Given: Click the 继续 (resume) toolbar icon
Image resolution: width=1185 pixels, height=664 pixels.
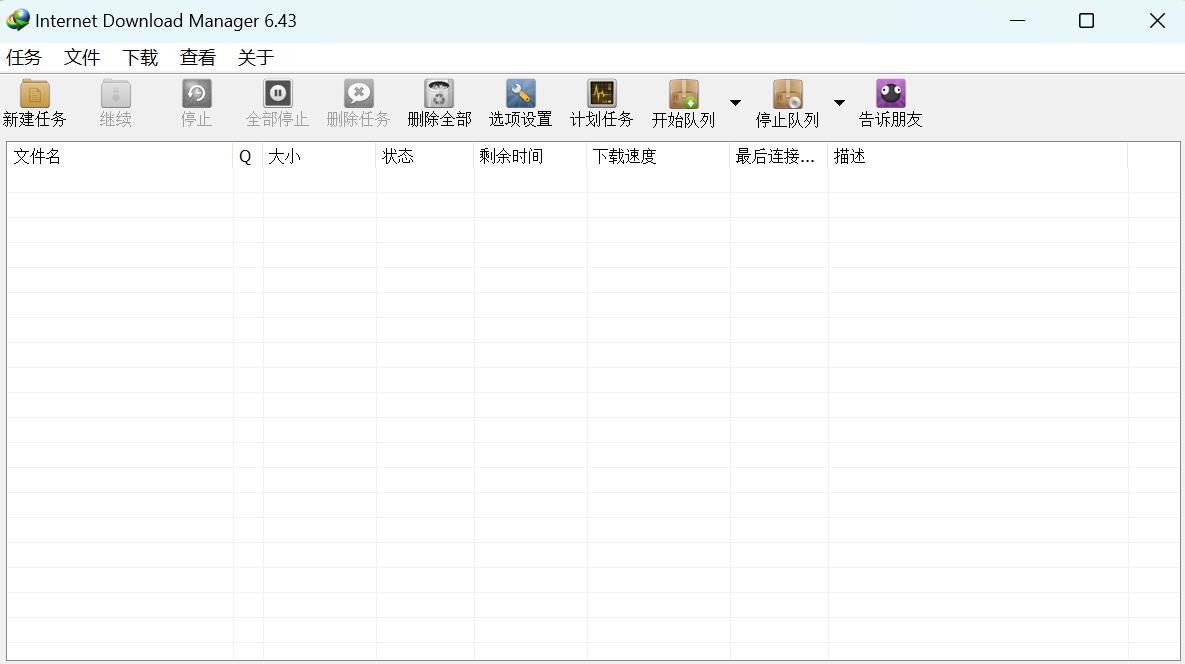Looking at the screenshot, I should click(116, 94).
